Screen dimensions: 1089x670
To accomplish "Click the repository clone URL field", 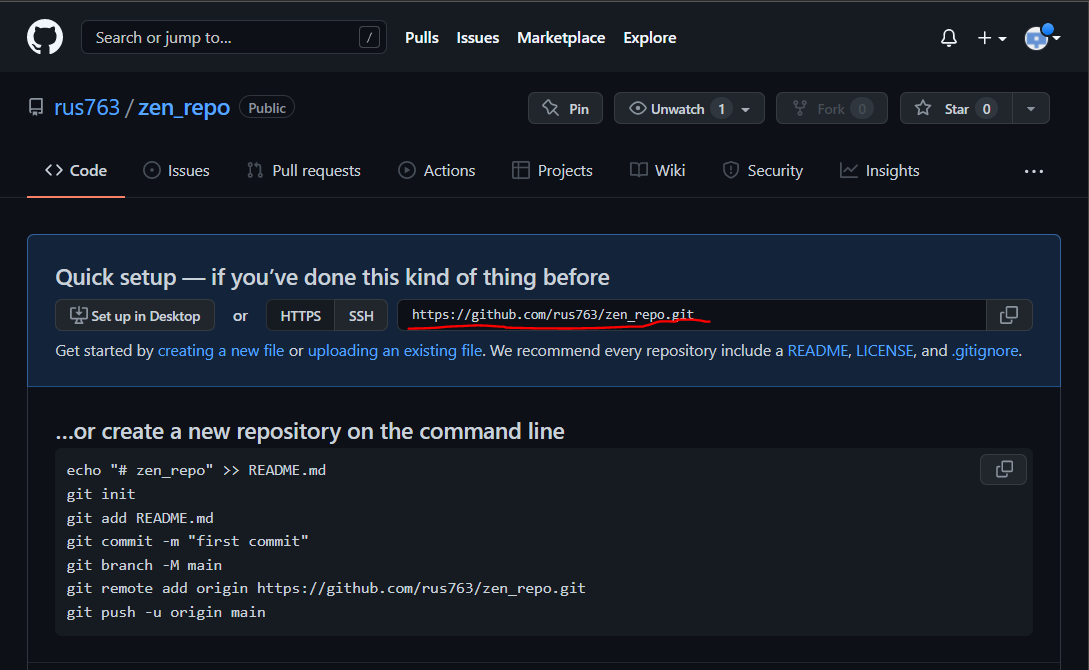I will [x=692, y=315].
